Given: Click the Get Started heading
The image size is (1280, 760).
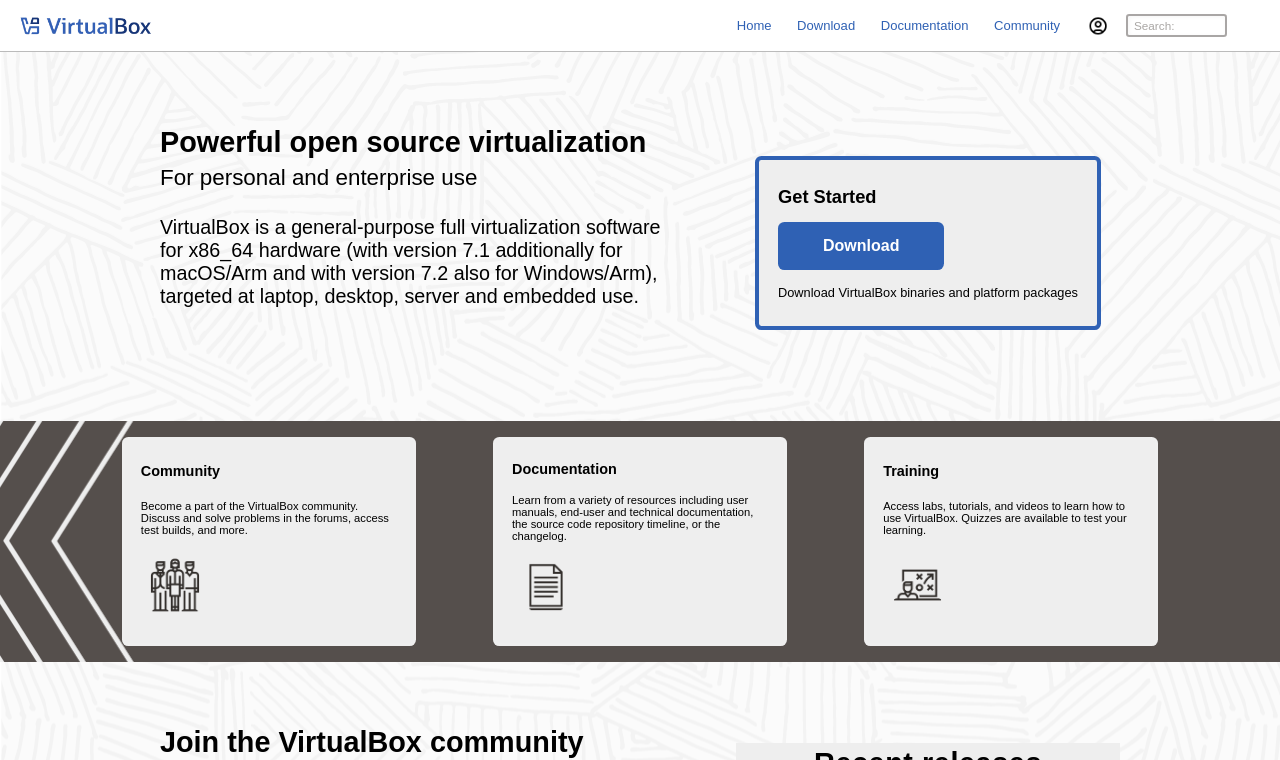Looking at the screenshot, I should (827, 197).
